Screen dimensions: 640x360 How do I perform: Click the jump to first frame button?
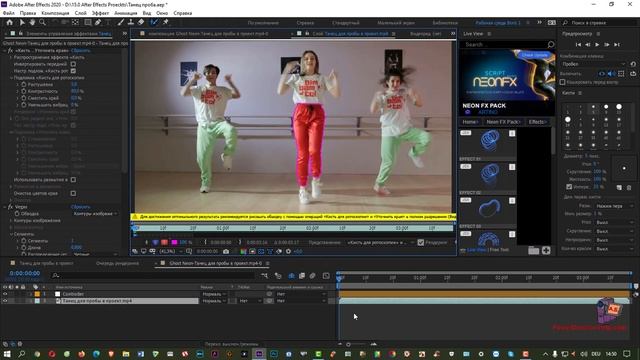coord(578,44)
